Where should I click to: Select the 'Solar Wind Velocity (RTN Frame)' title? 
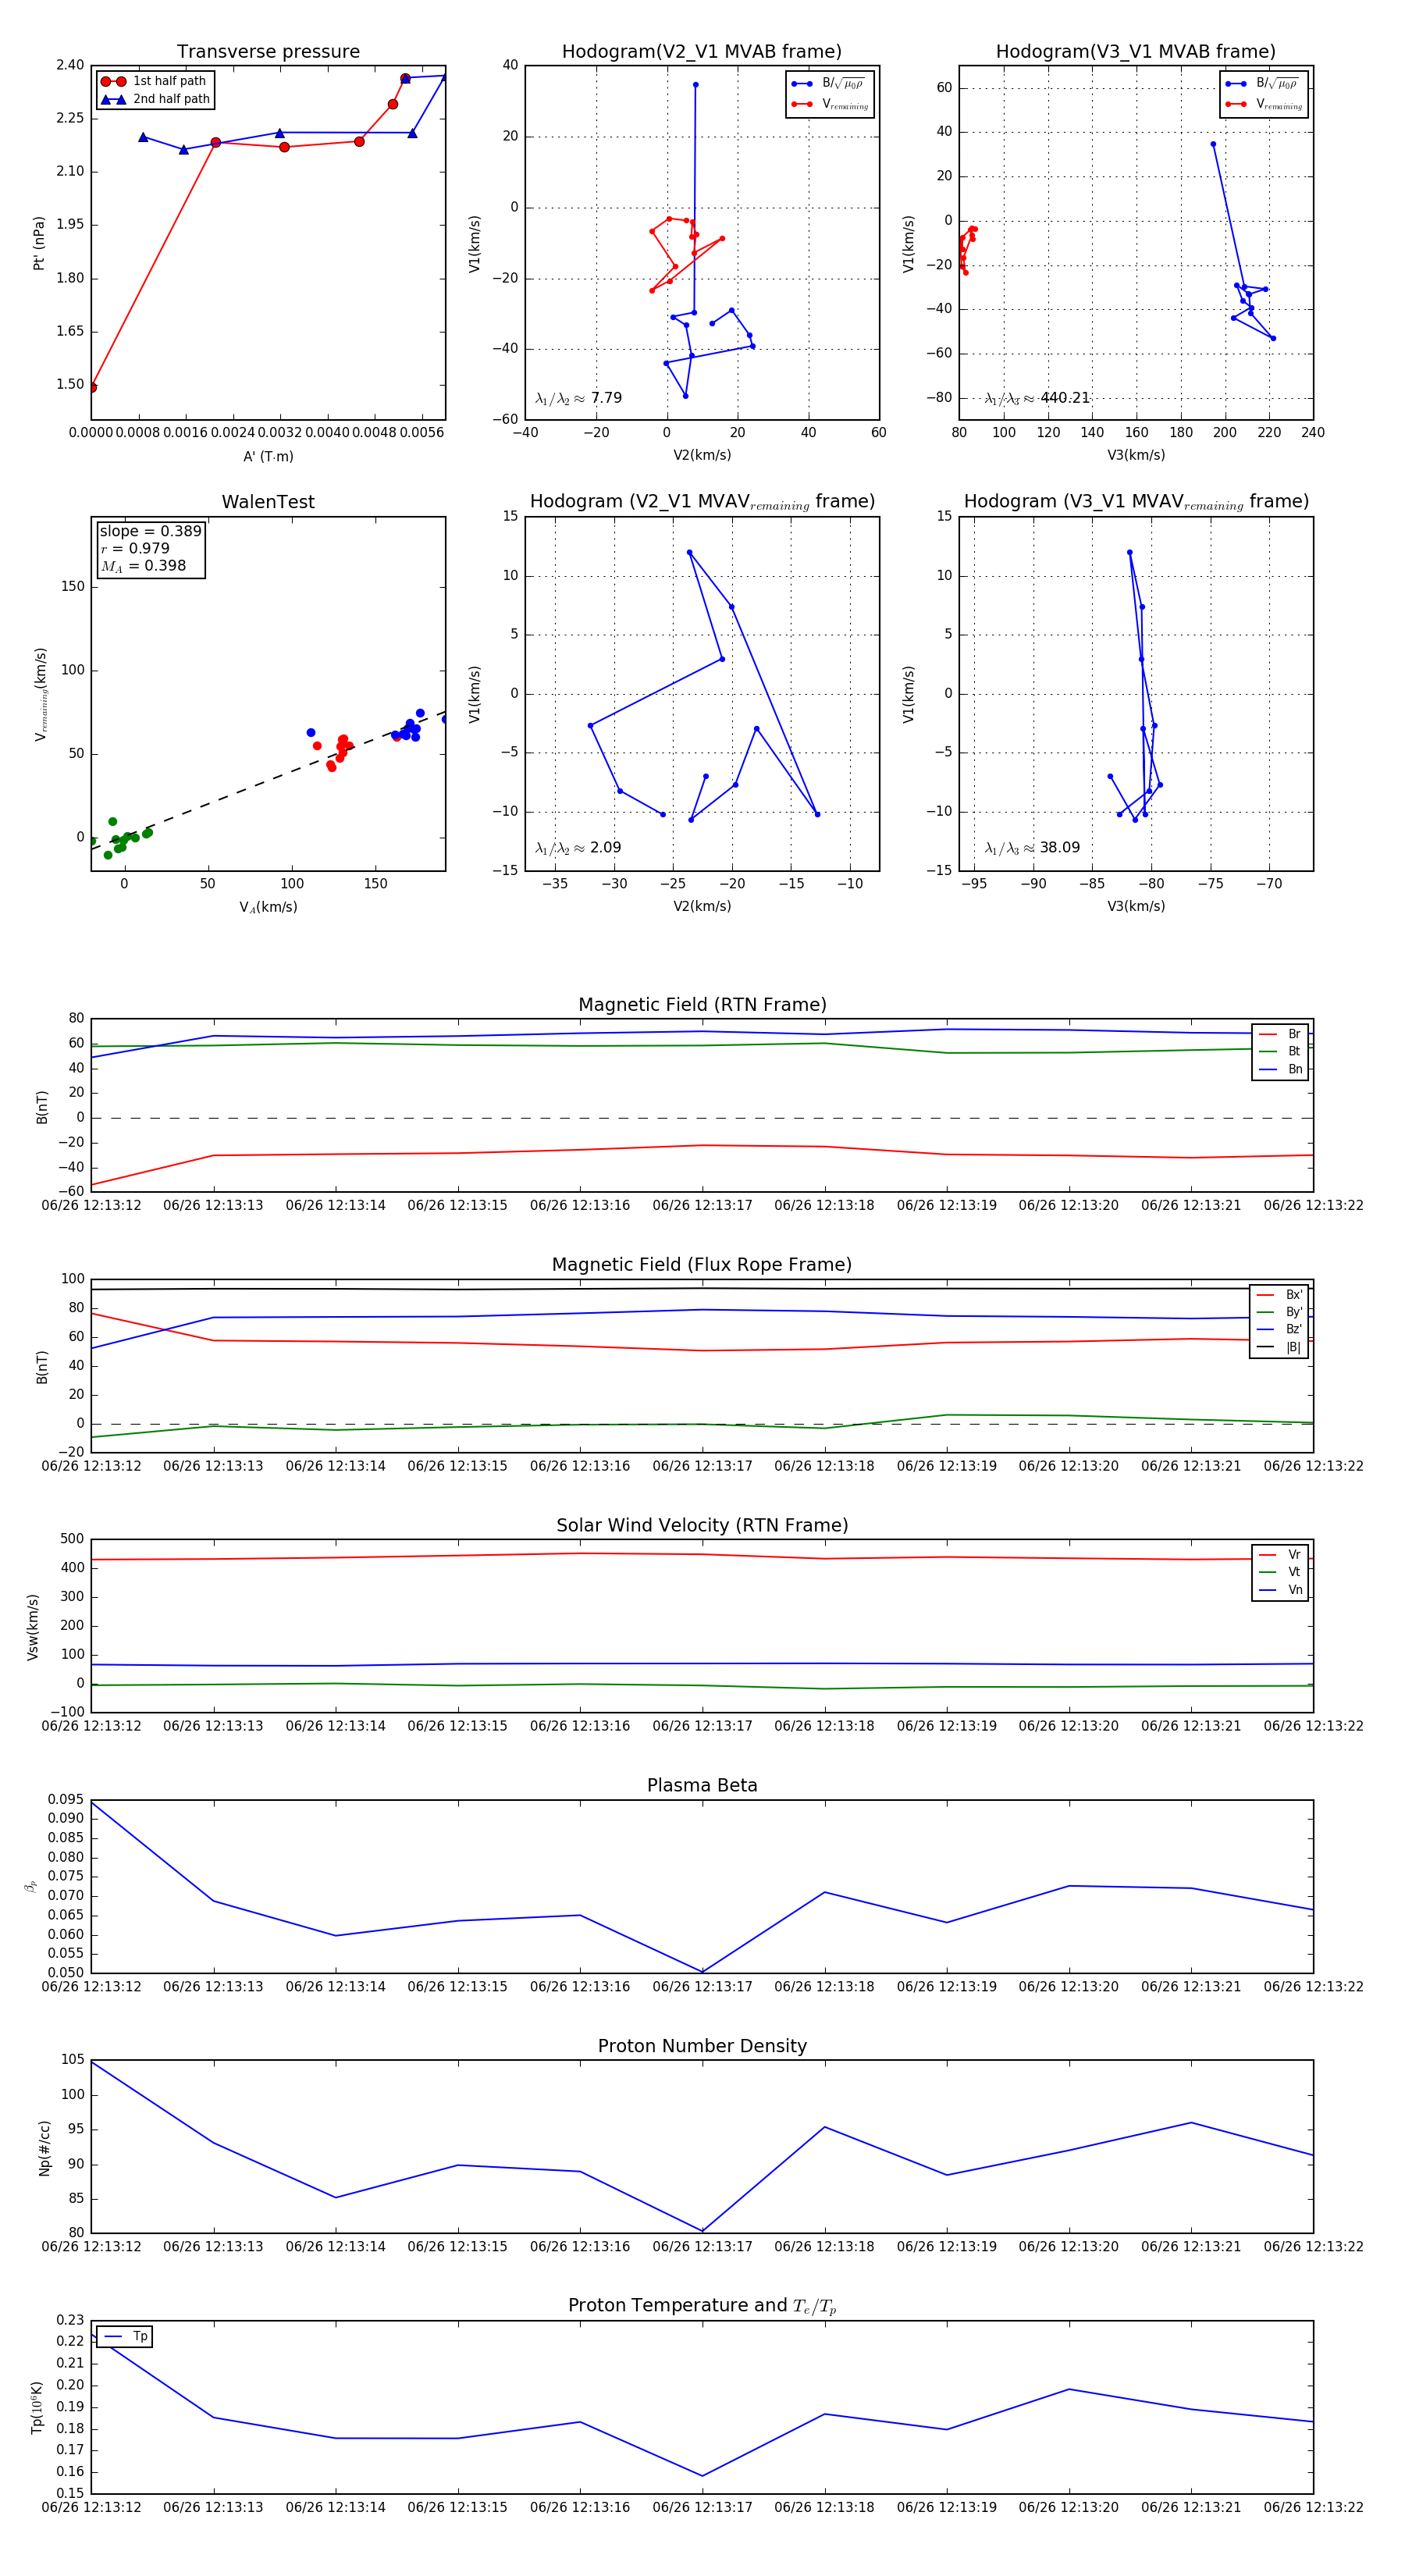(702, 1525)
